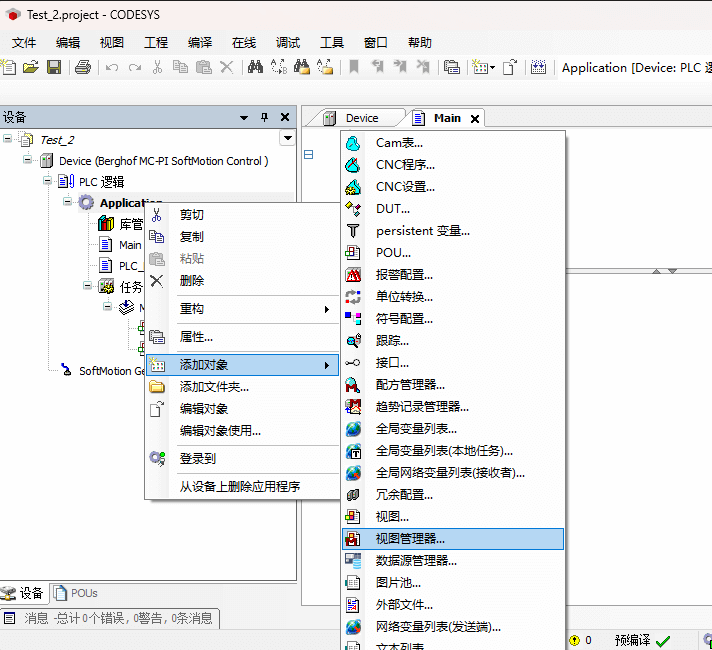Screen dimensions: 712x650
Task: Click the SoftMotion node icon in tree
Action: pyautogui.click(x=66, y=370)
